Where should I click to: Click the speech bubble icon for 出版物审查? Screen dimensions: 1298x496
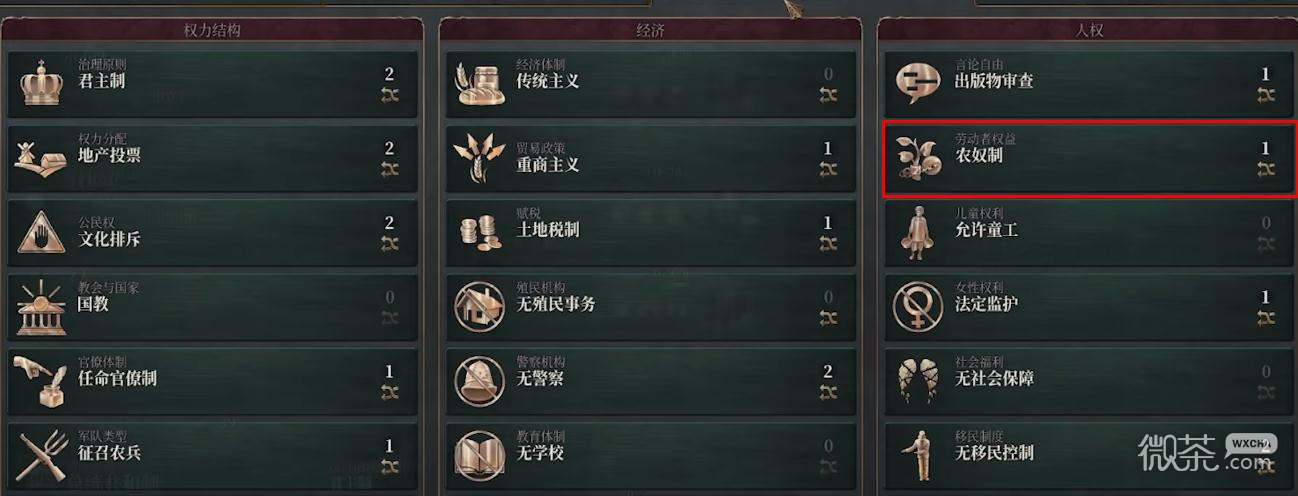point(918,83)
